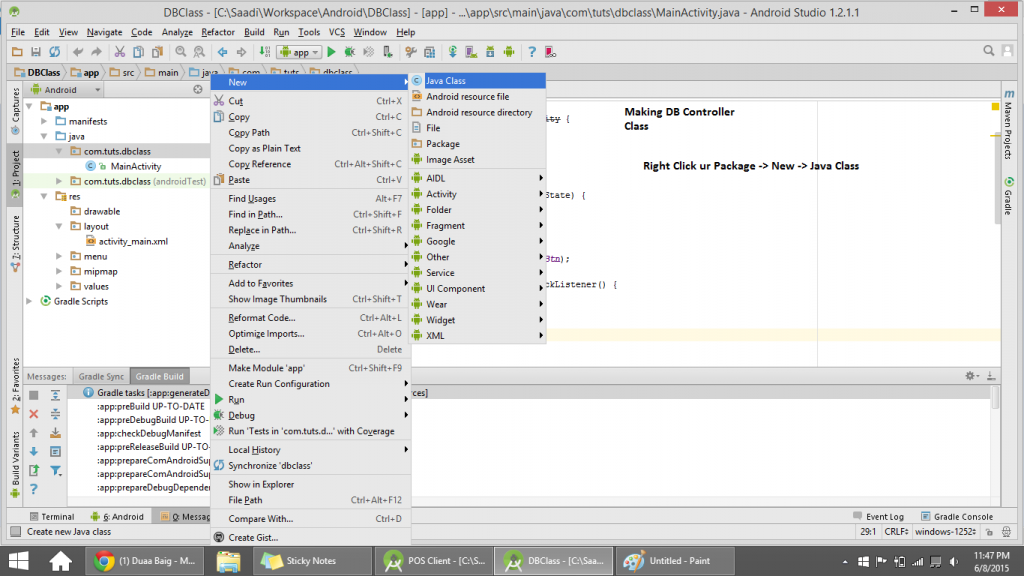Click the help question mark icon
This screenshot has width=1024, height=576.
point(531,51)
